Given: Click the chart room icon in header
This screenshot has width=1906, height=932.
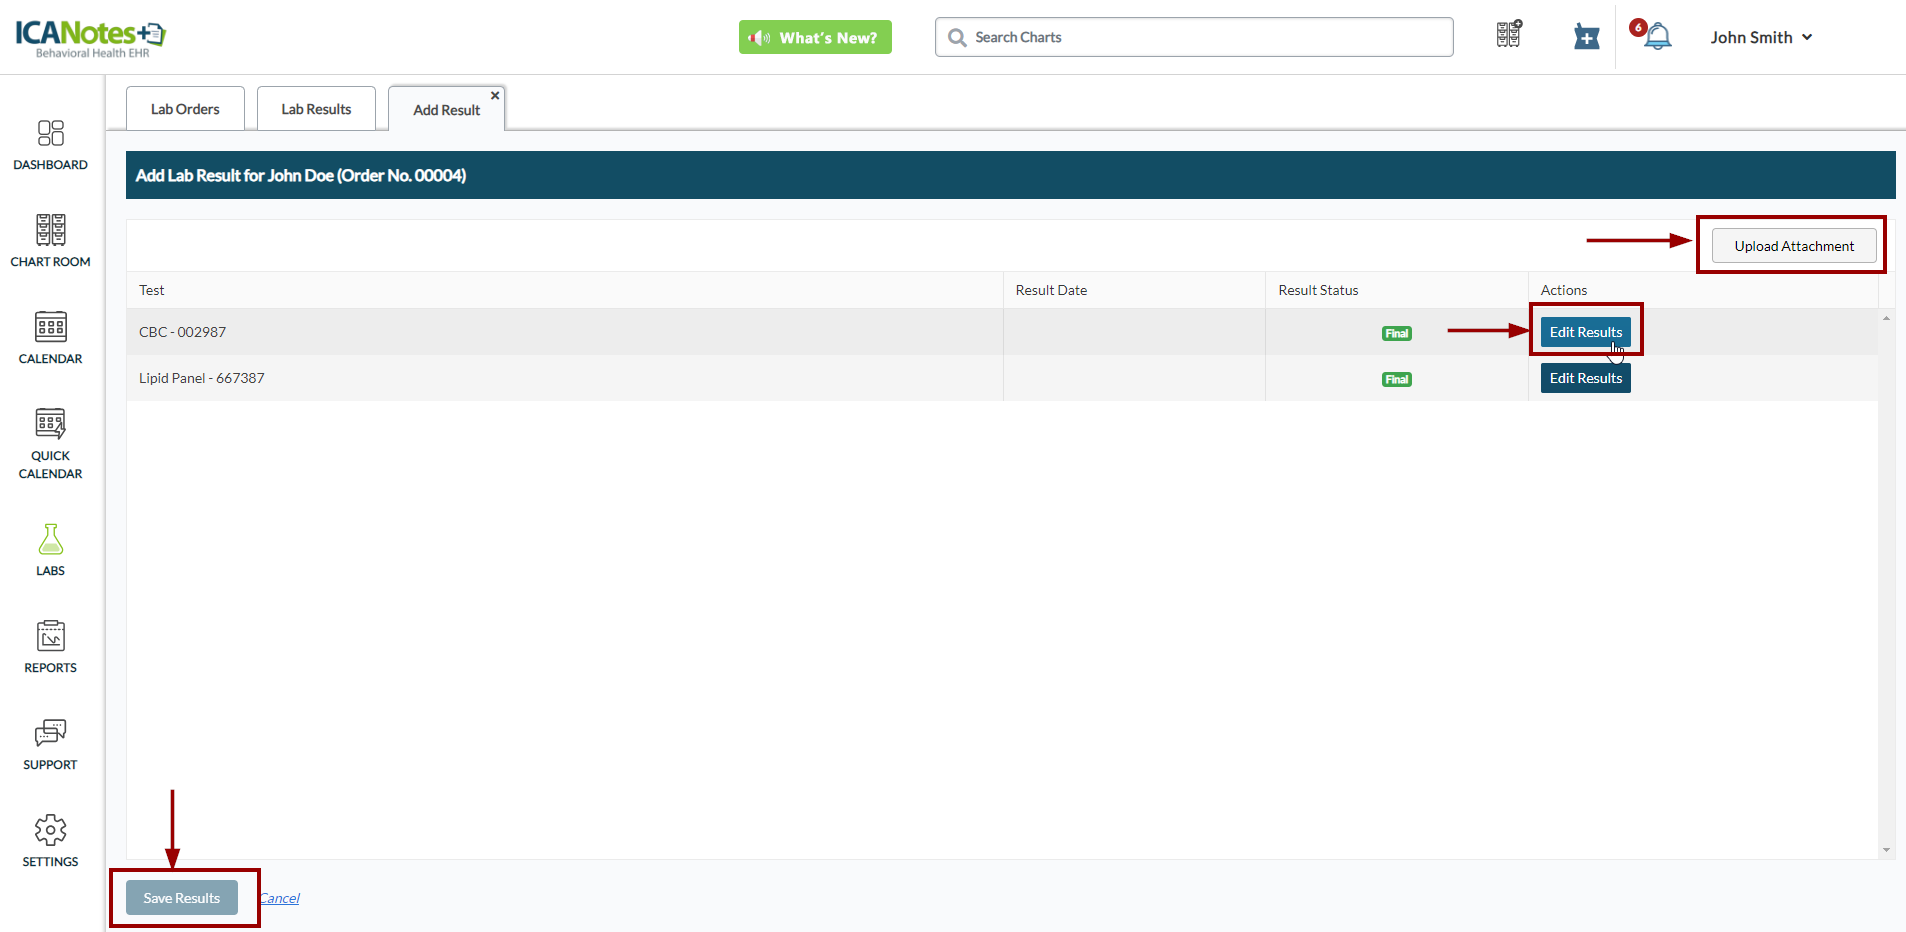Looking at the screenshot, I should pyautogui.click(x=1508, y=35).
